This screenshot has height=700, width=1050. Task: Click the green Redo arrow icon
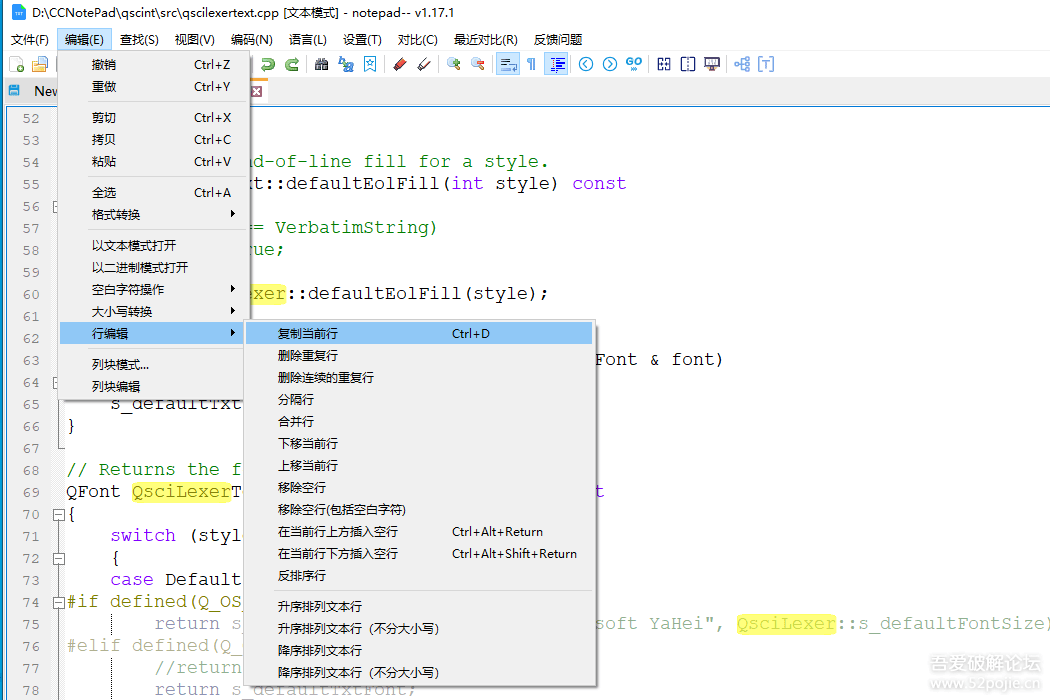pos(292,64)
